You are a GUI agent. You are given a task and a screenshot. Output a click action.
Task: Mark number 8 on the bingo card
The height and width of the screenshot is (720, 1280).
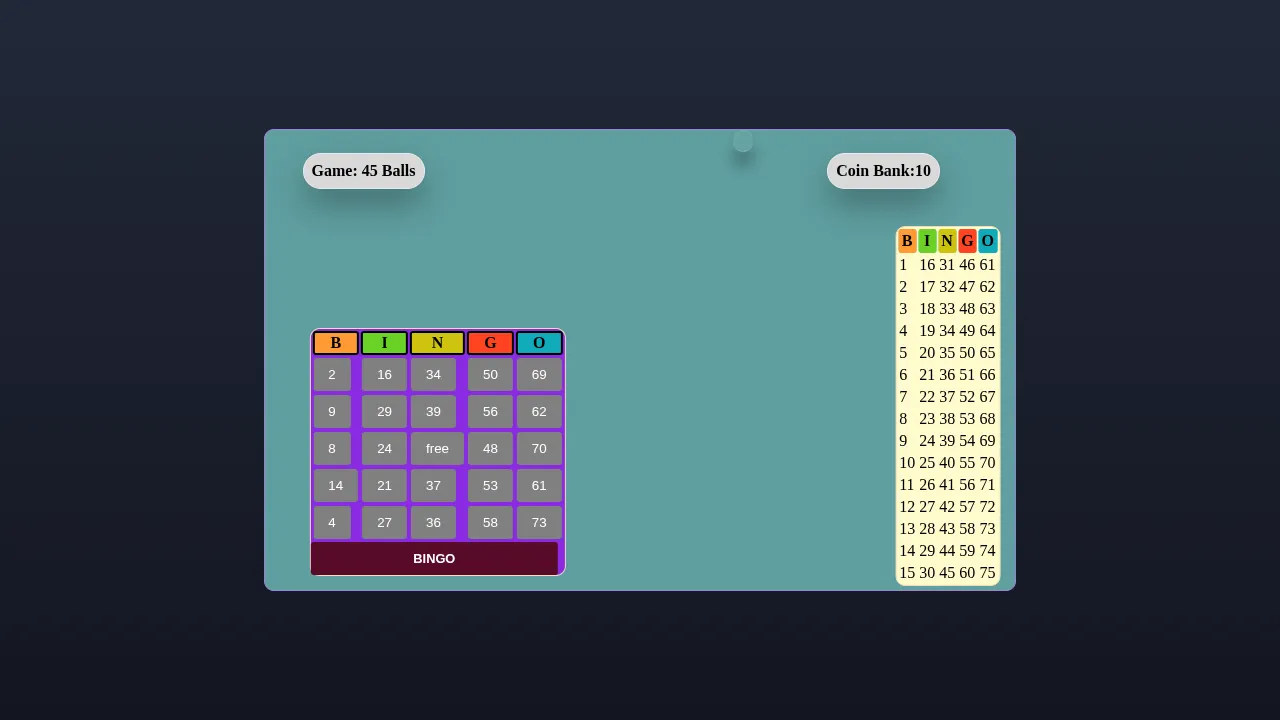click(x=332, y=449)
